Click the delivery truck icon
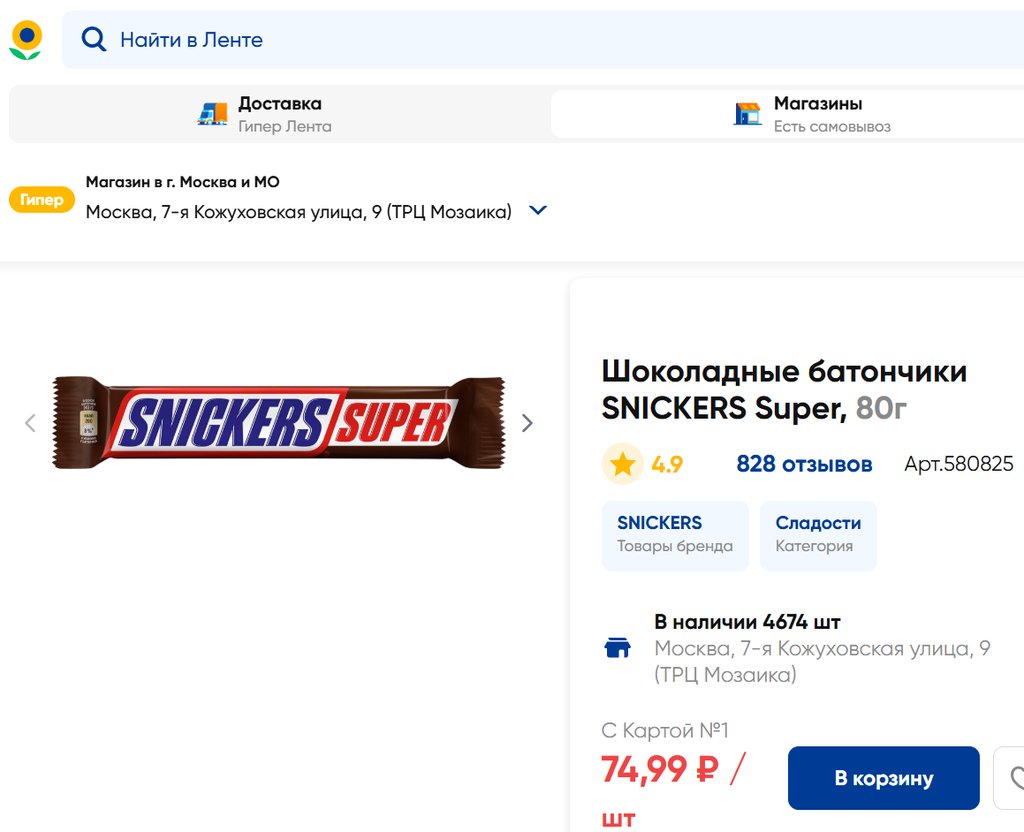The width and height of the screenshot is (1024, 832). coord(212,114)
